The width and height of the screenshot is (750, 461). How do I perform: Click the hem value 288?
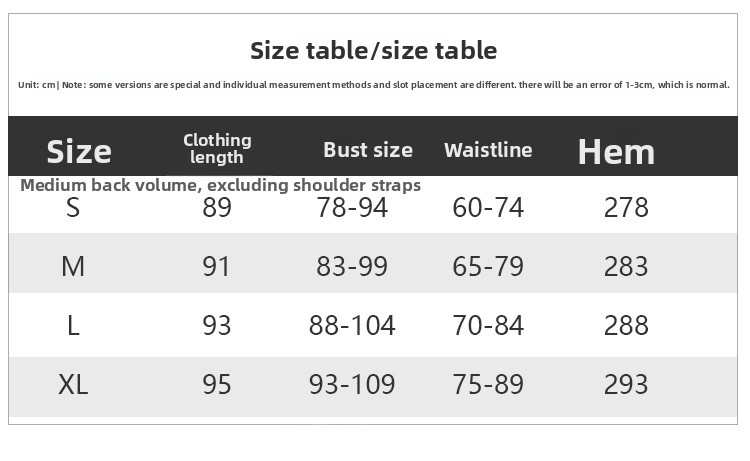(x=626, y=326)
